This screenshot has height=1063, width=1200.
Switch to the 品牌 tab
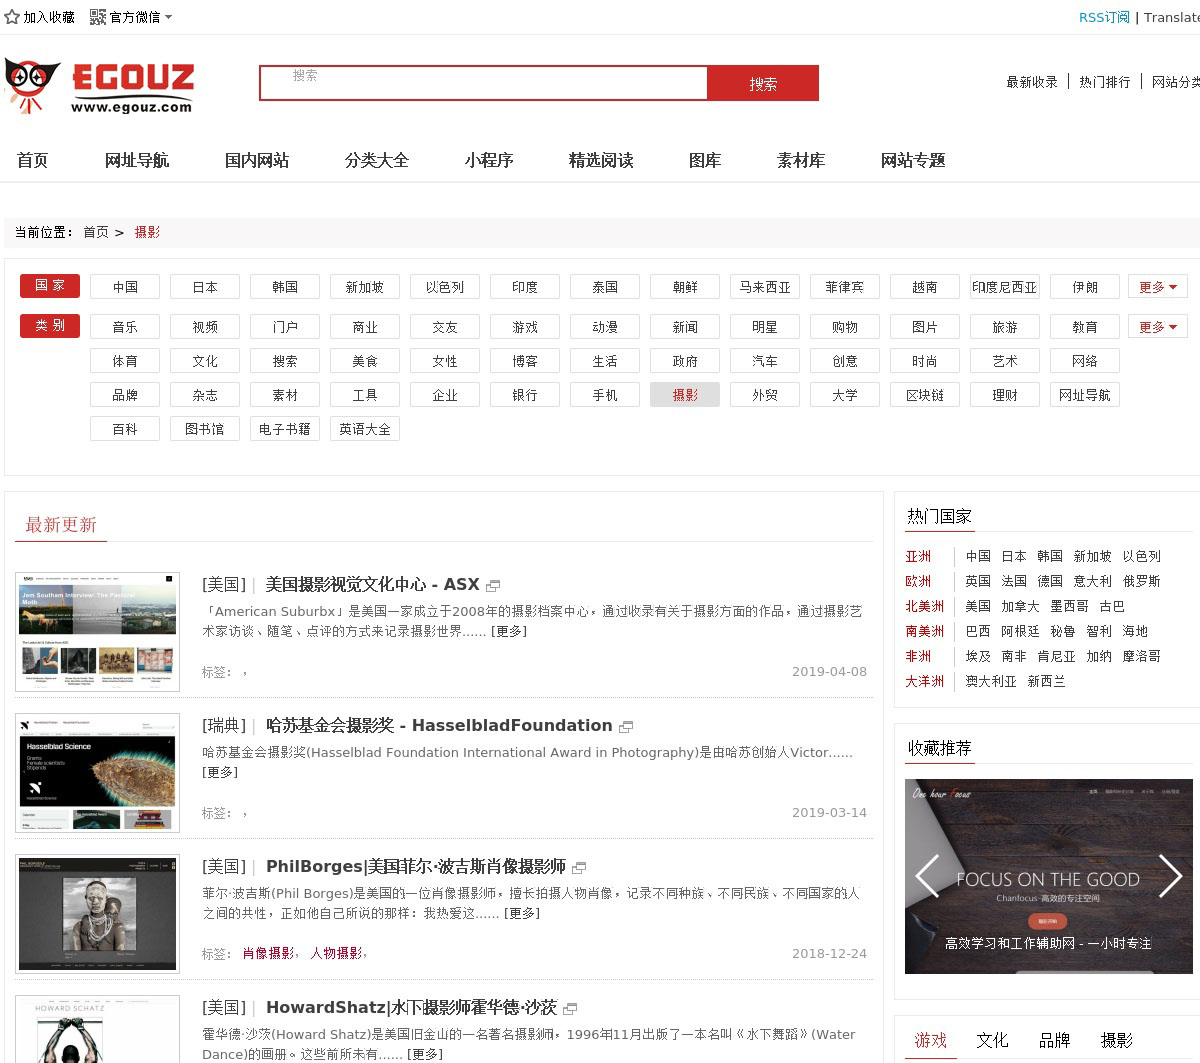click(x=1054, y=1040)
